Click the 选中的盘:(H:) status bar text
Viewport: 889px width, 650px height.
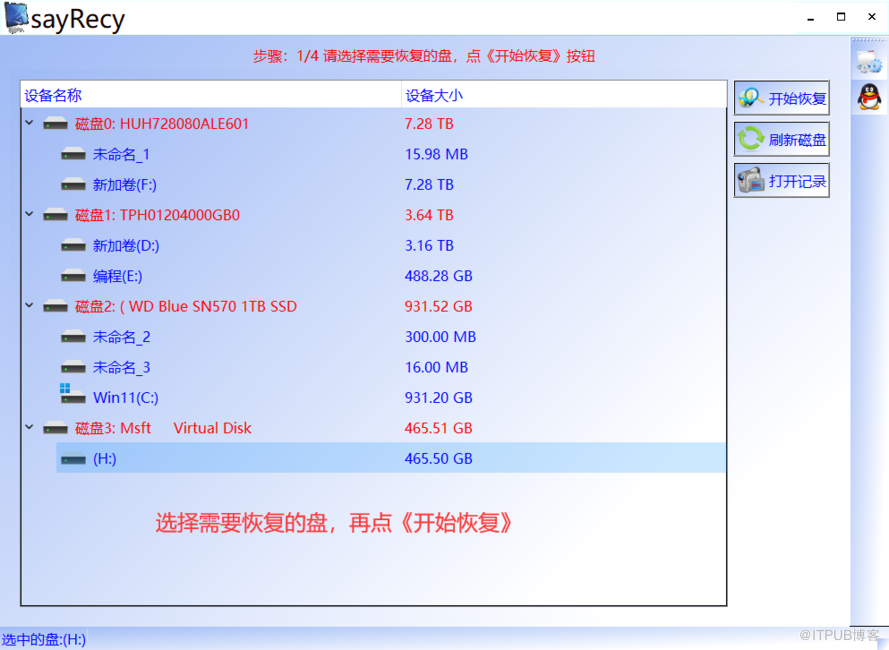click(44, 640)
